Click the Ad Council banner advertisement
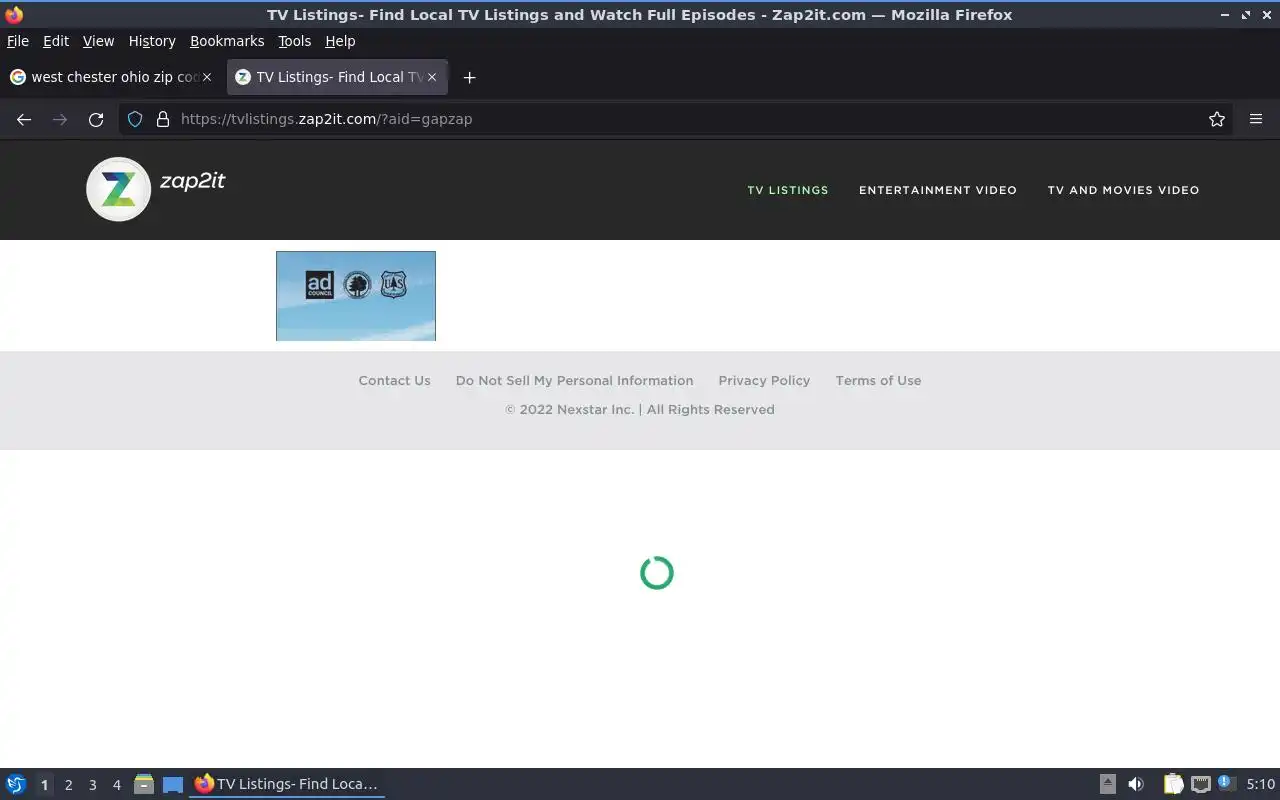The height and width of the screenshot is (800, 1280). [x=356, y=296]
